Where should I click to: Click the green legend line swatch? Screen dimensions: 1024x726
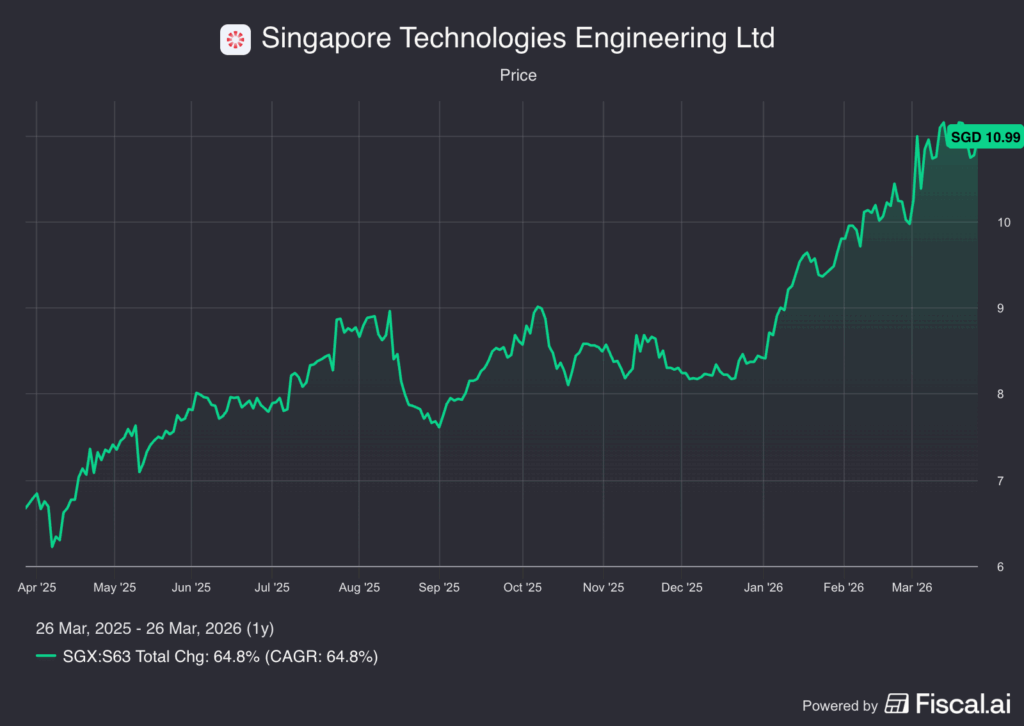46,656
